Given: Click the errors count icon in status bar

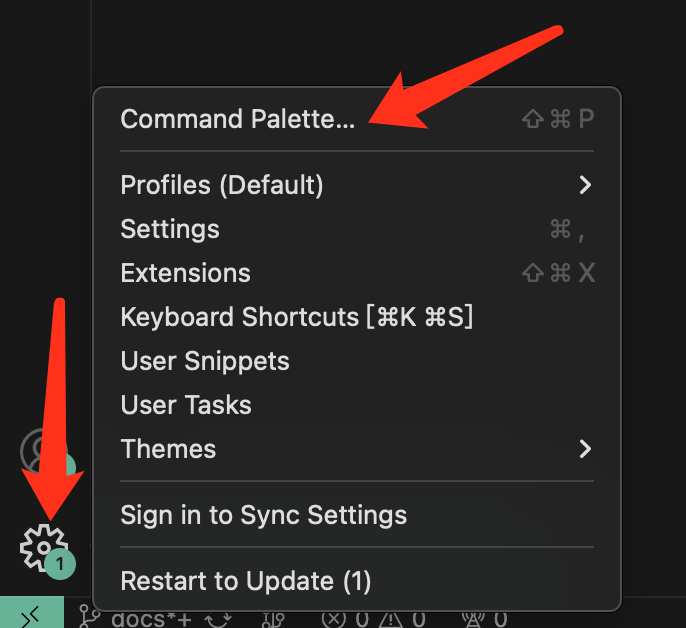Looking at the screenshot, I should tap(333, 620).
